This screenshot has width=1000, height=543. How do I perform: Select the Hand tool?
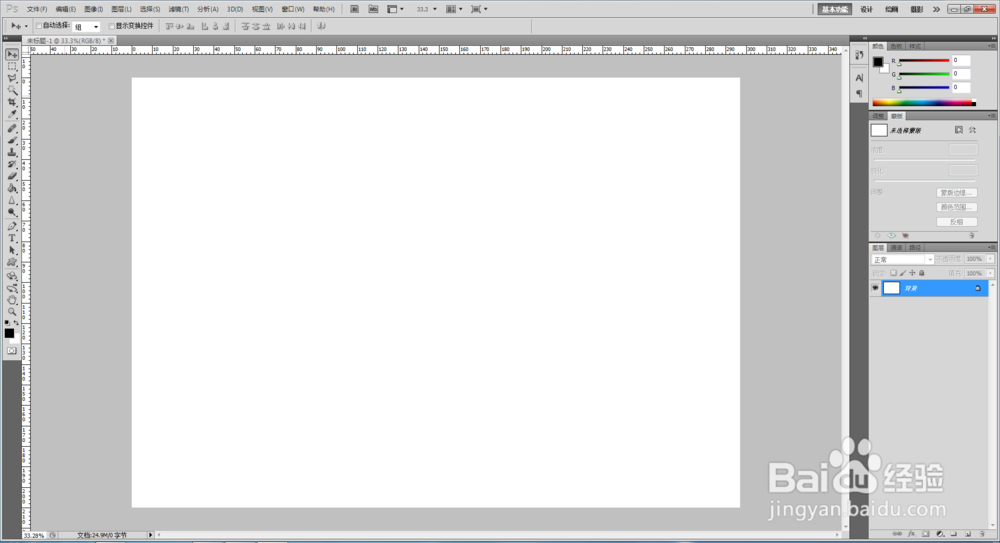pyautogui.click(x=11, y=300)
